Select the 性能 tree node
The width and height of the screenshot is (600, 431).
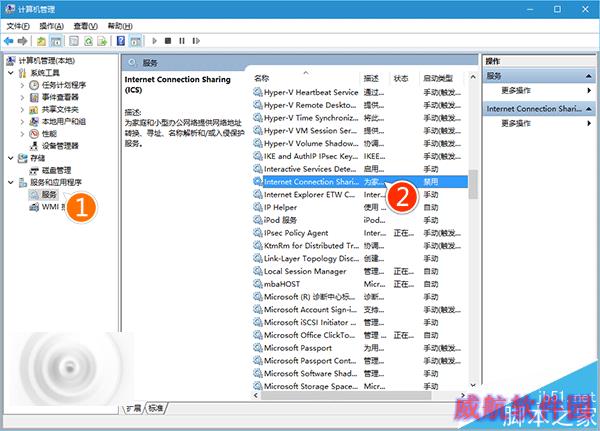49,134
